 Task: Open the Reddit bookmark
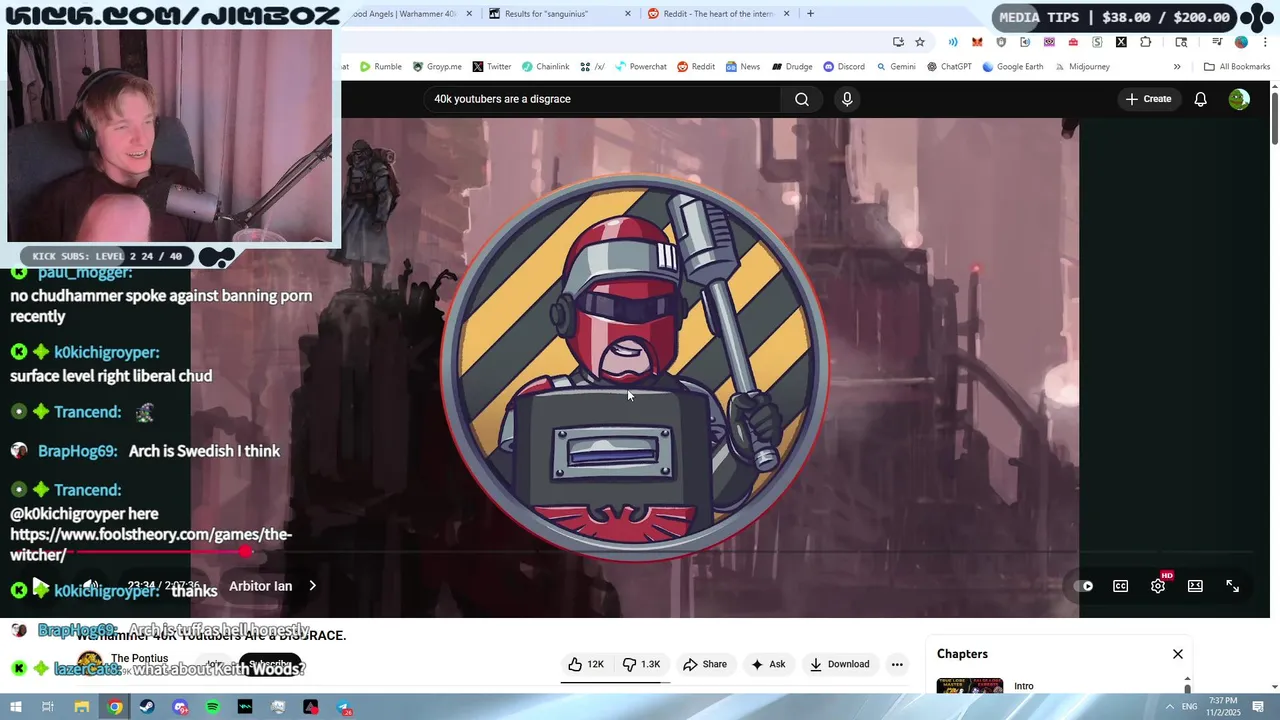click(696, 67)
